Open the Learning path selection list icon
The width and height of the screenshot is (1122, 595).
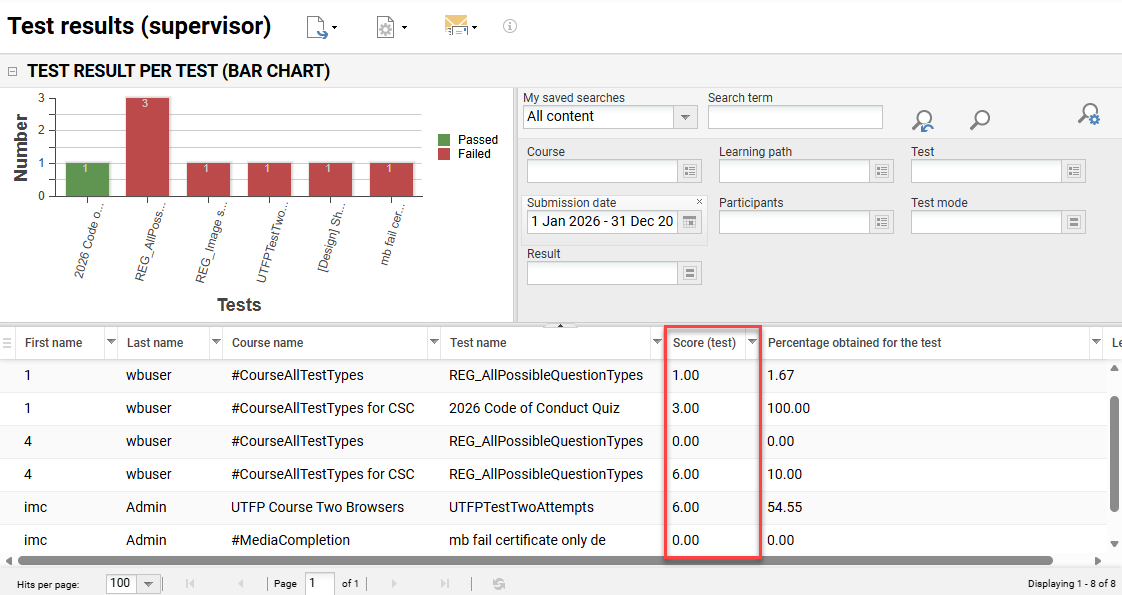[x=882, y=171]
